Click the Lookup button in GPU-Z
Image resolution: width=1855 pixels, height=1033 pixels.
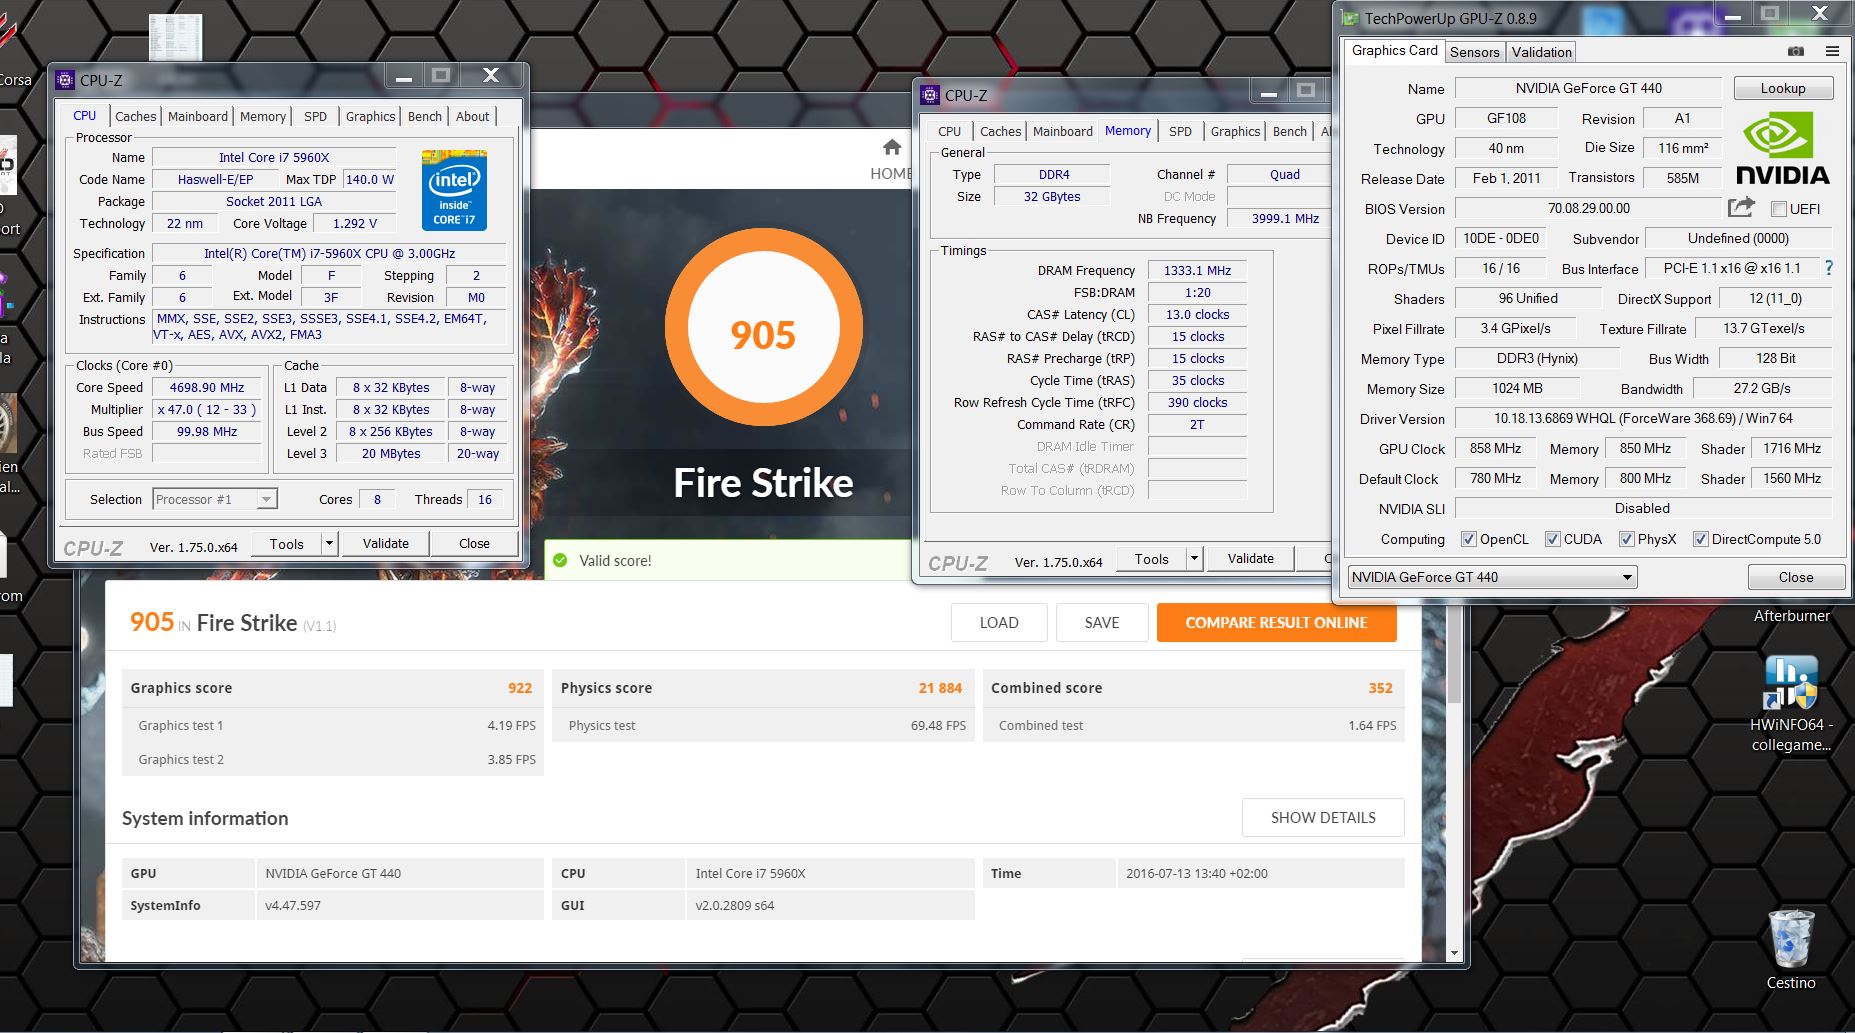[x=1783, y=88]
